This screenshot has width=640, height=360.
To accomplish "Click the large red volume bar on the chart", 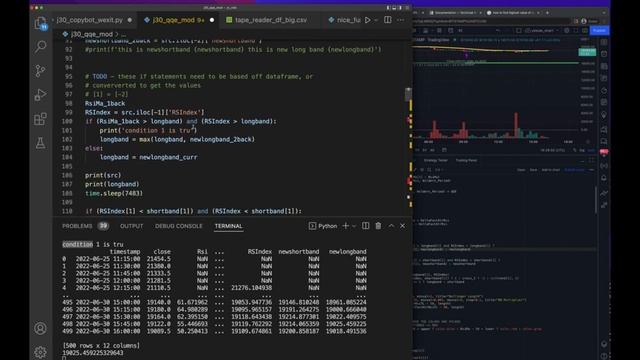I will click(x=516, y=125).
